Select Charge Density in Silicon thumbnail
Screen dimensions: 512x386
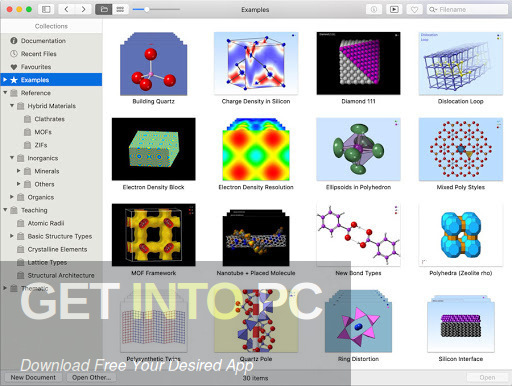(256, 63)
